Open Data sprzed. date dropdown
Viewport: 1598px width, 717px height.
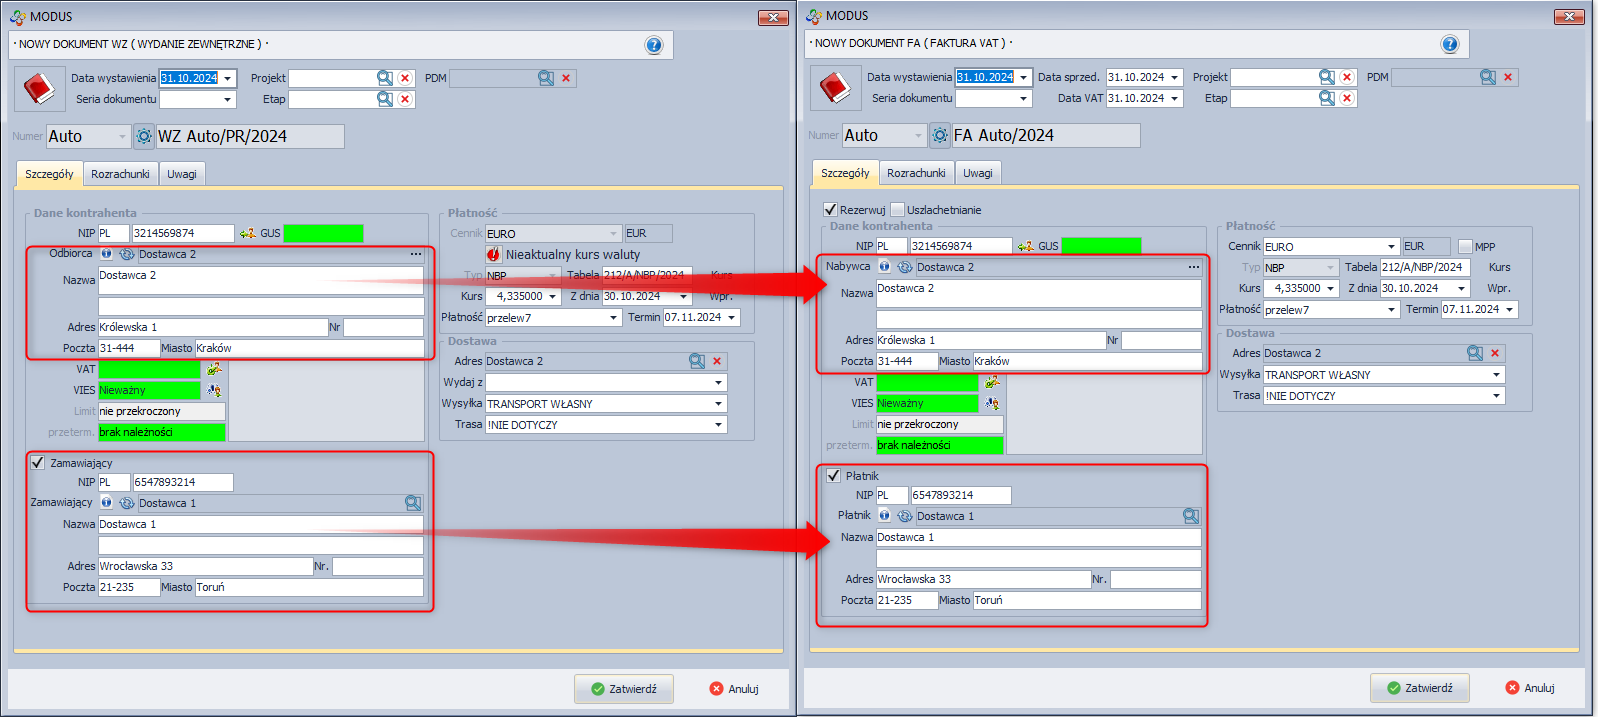click(1175, 78)
